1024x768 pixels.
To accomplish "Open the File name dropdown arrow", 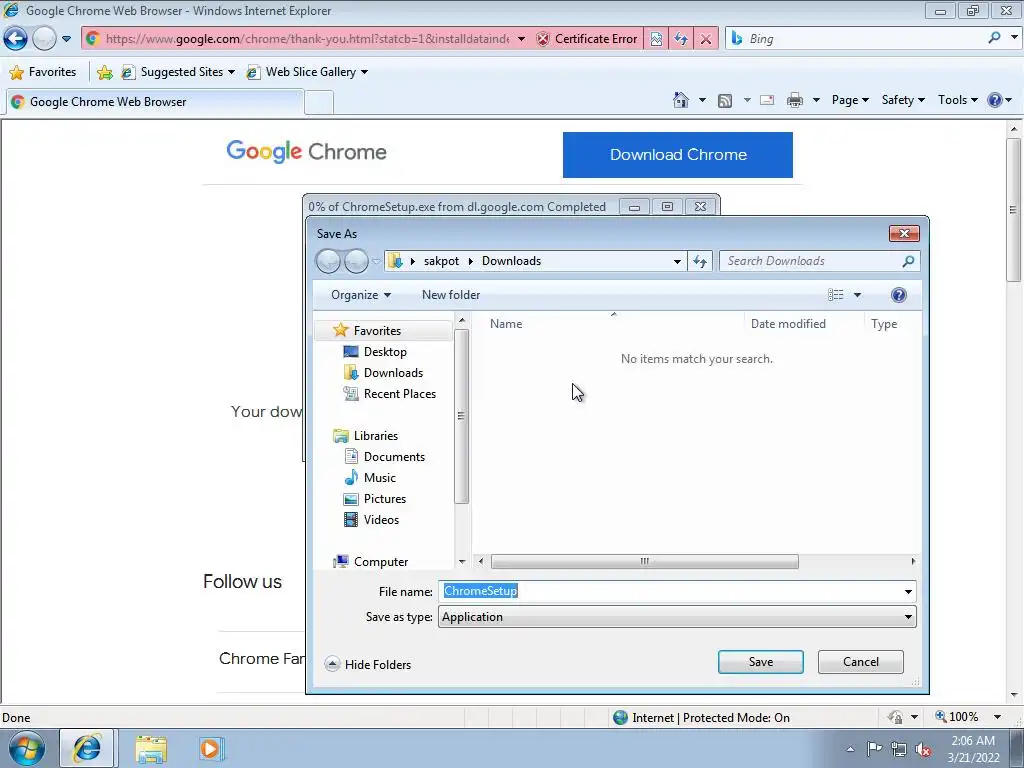I will click(x=908, y=592).
